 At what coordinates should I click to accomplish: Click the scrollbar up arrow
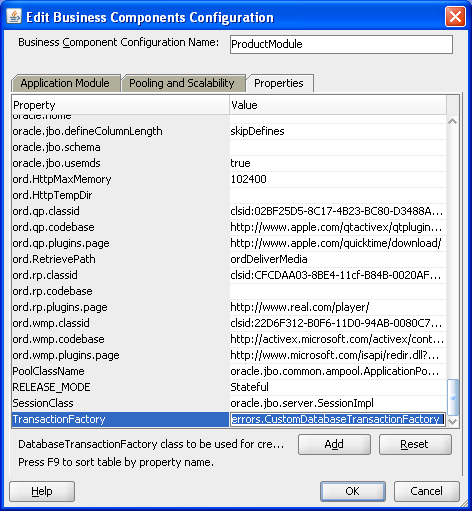[453, 121]
